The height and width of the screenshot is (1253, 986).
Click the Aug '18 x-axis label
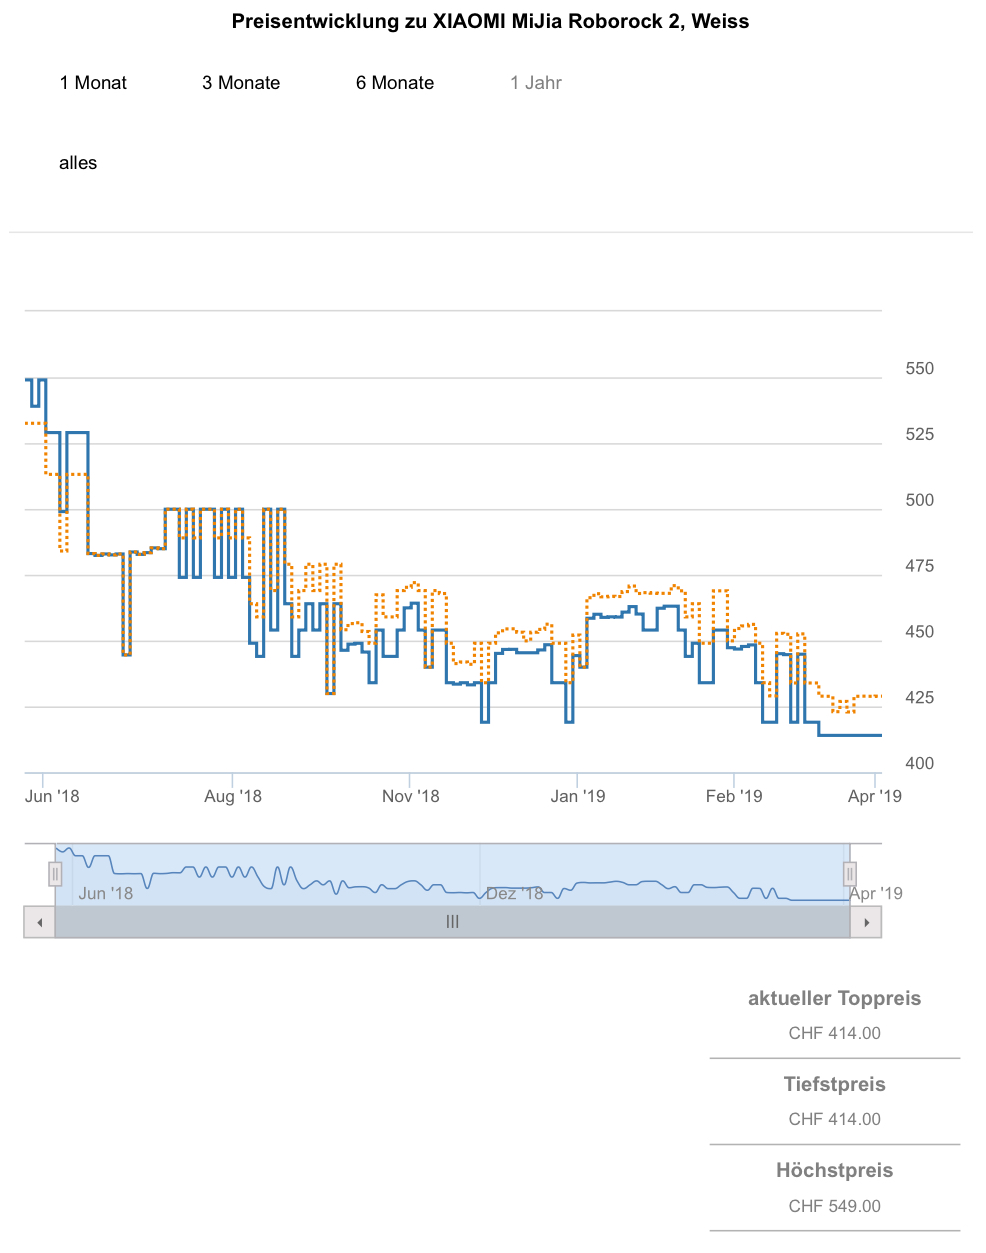click(x=233, y=796)
